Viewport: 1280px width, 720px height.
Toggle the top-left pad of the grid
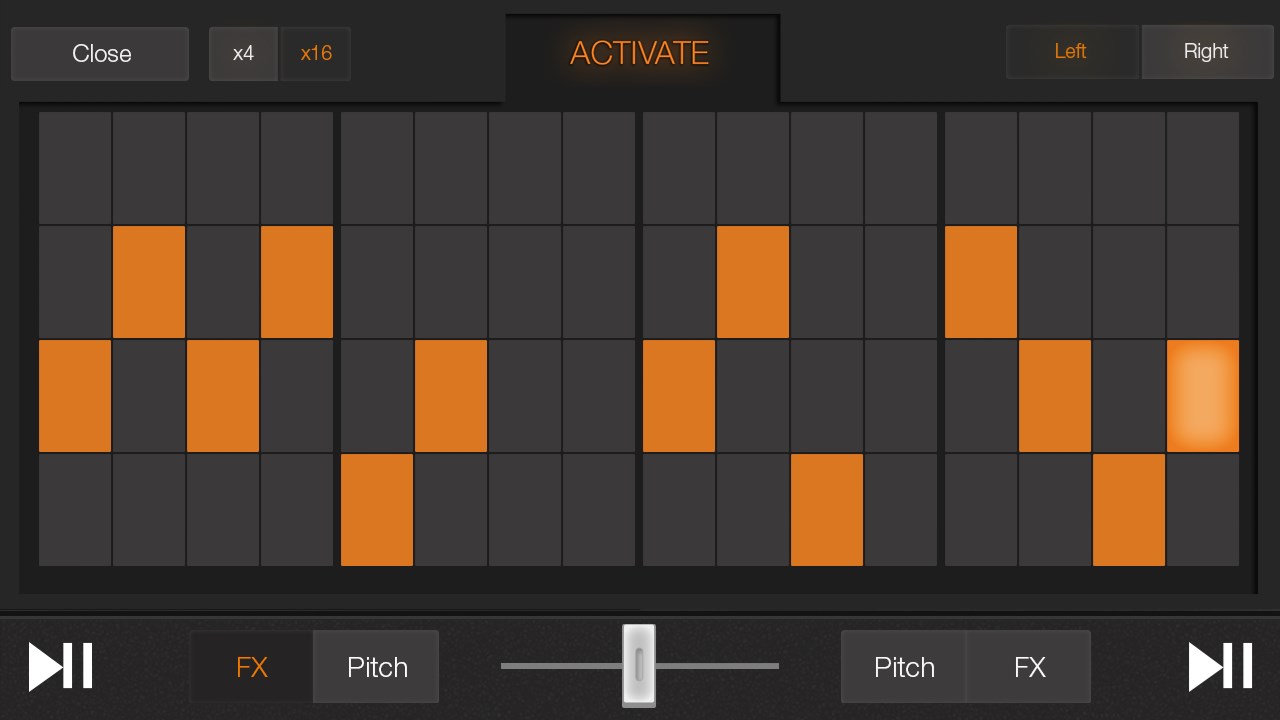tap(75, 168)
